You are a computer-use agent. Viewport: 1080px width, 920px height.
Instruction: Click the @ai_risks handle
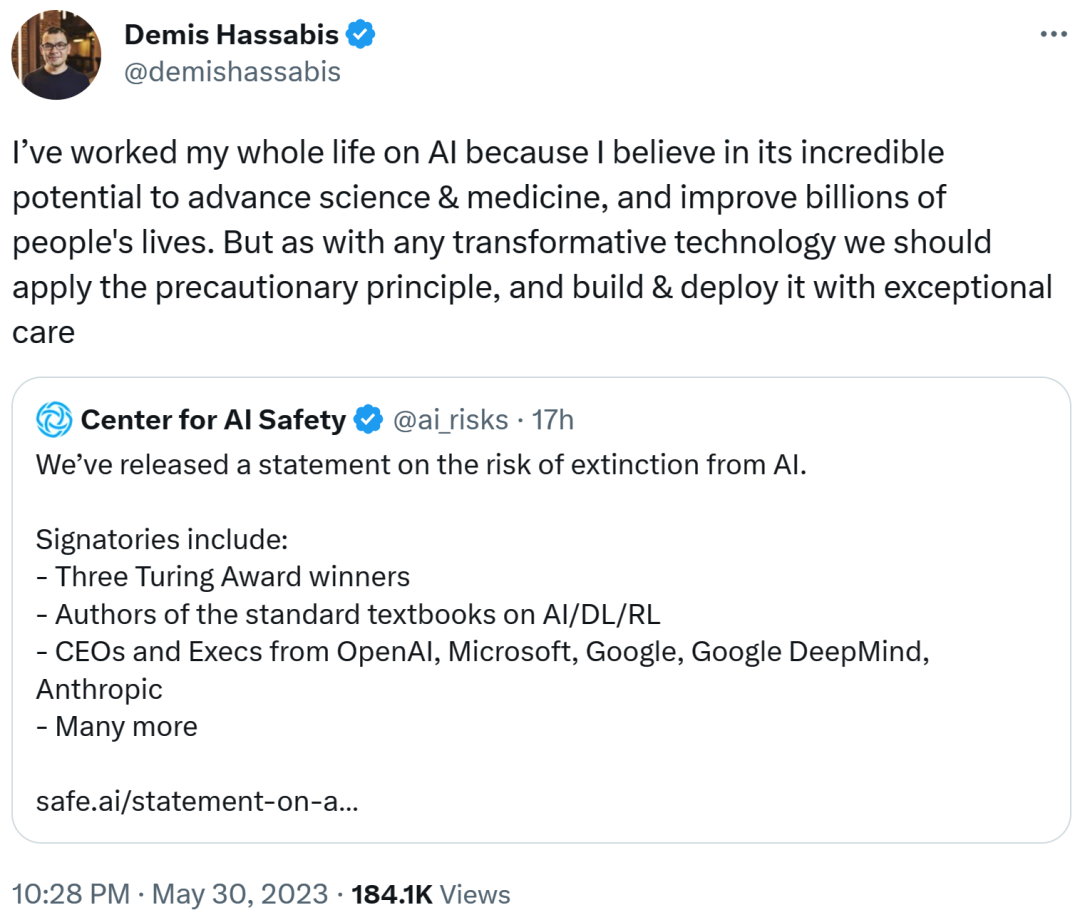tap(450, 419)
